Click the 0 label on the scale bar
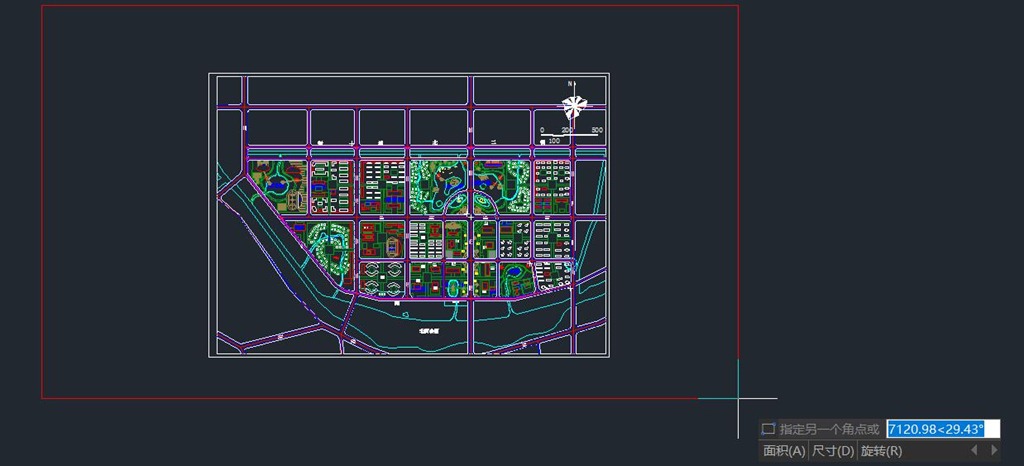The width and height of the screenshot is (1024, 466). pos(541,130)
